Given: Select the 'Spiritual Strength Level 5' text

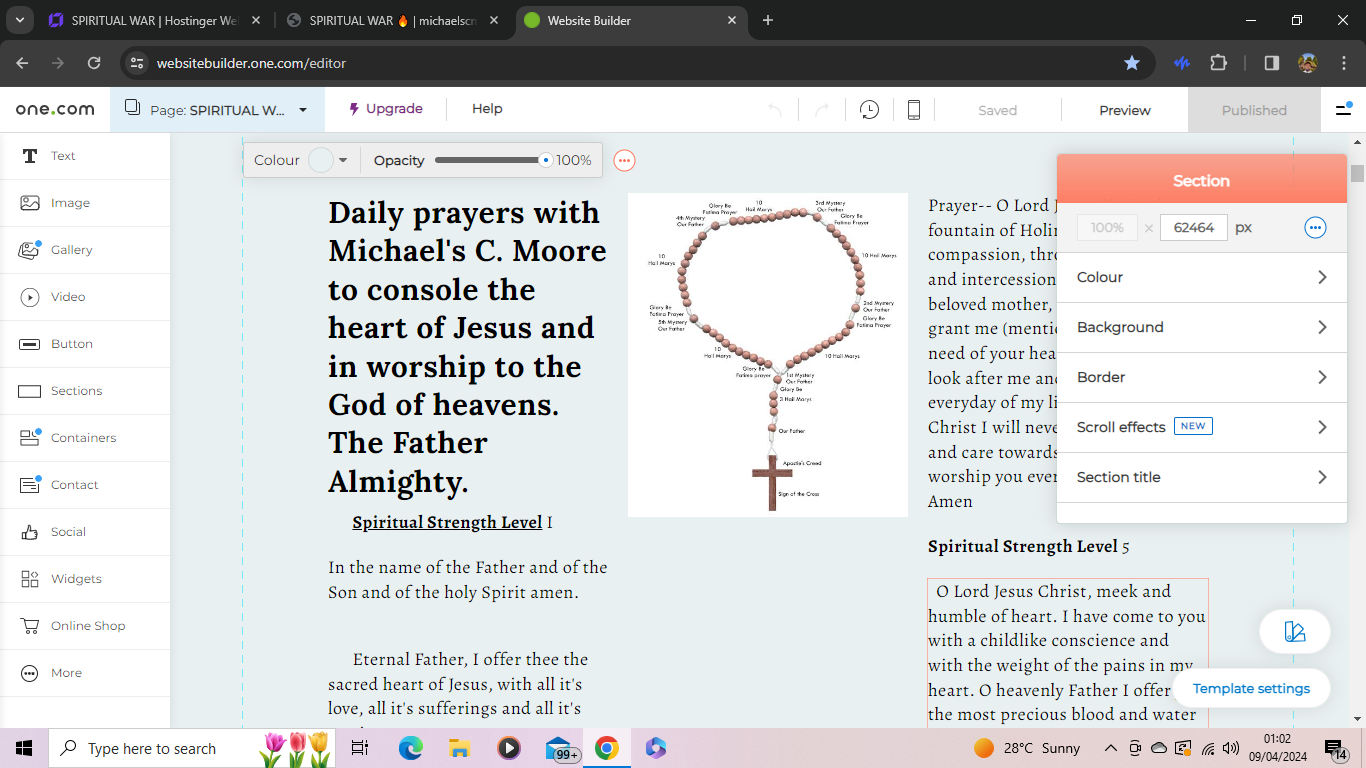Looking at the screenshot, I should pos(1029,546).
